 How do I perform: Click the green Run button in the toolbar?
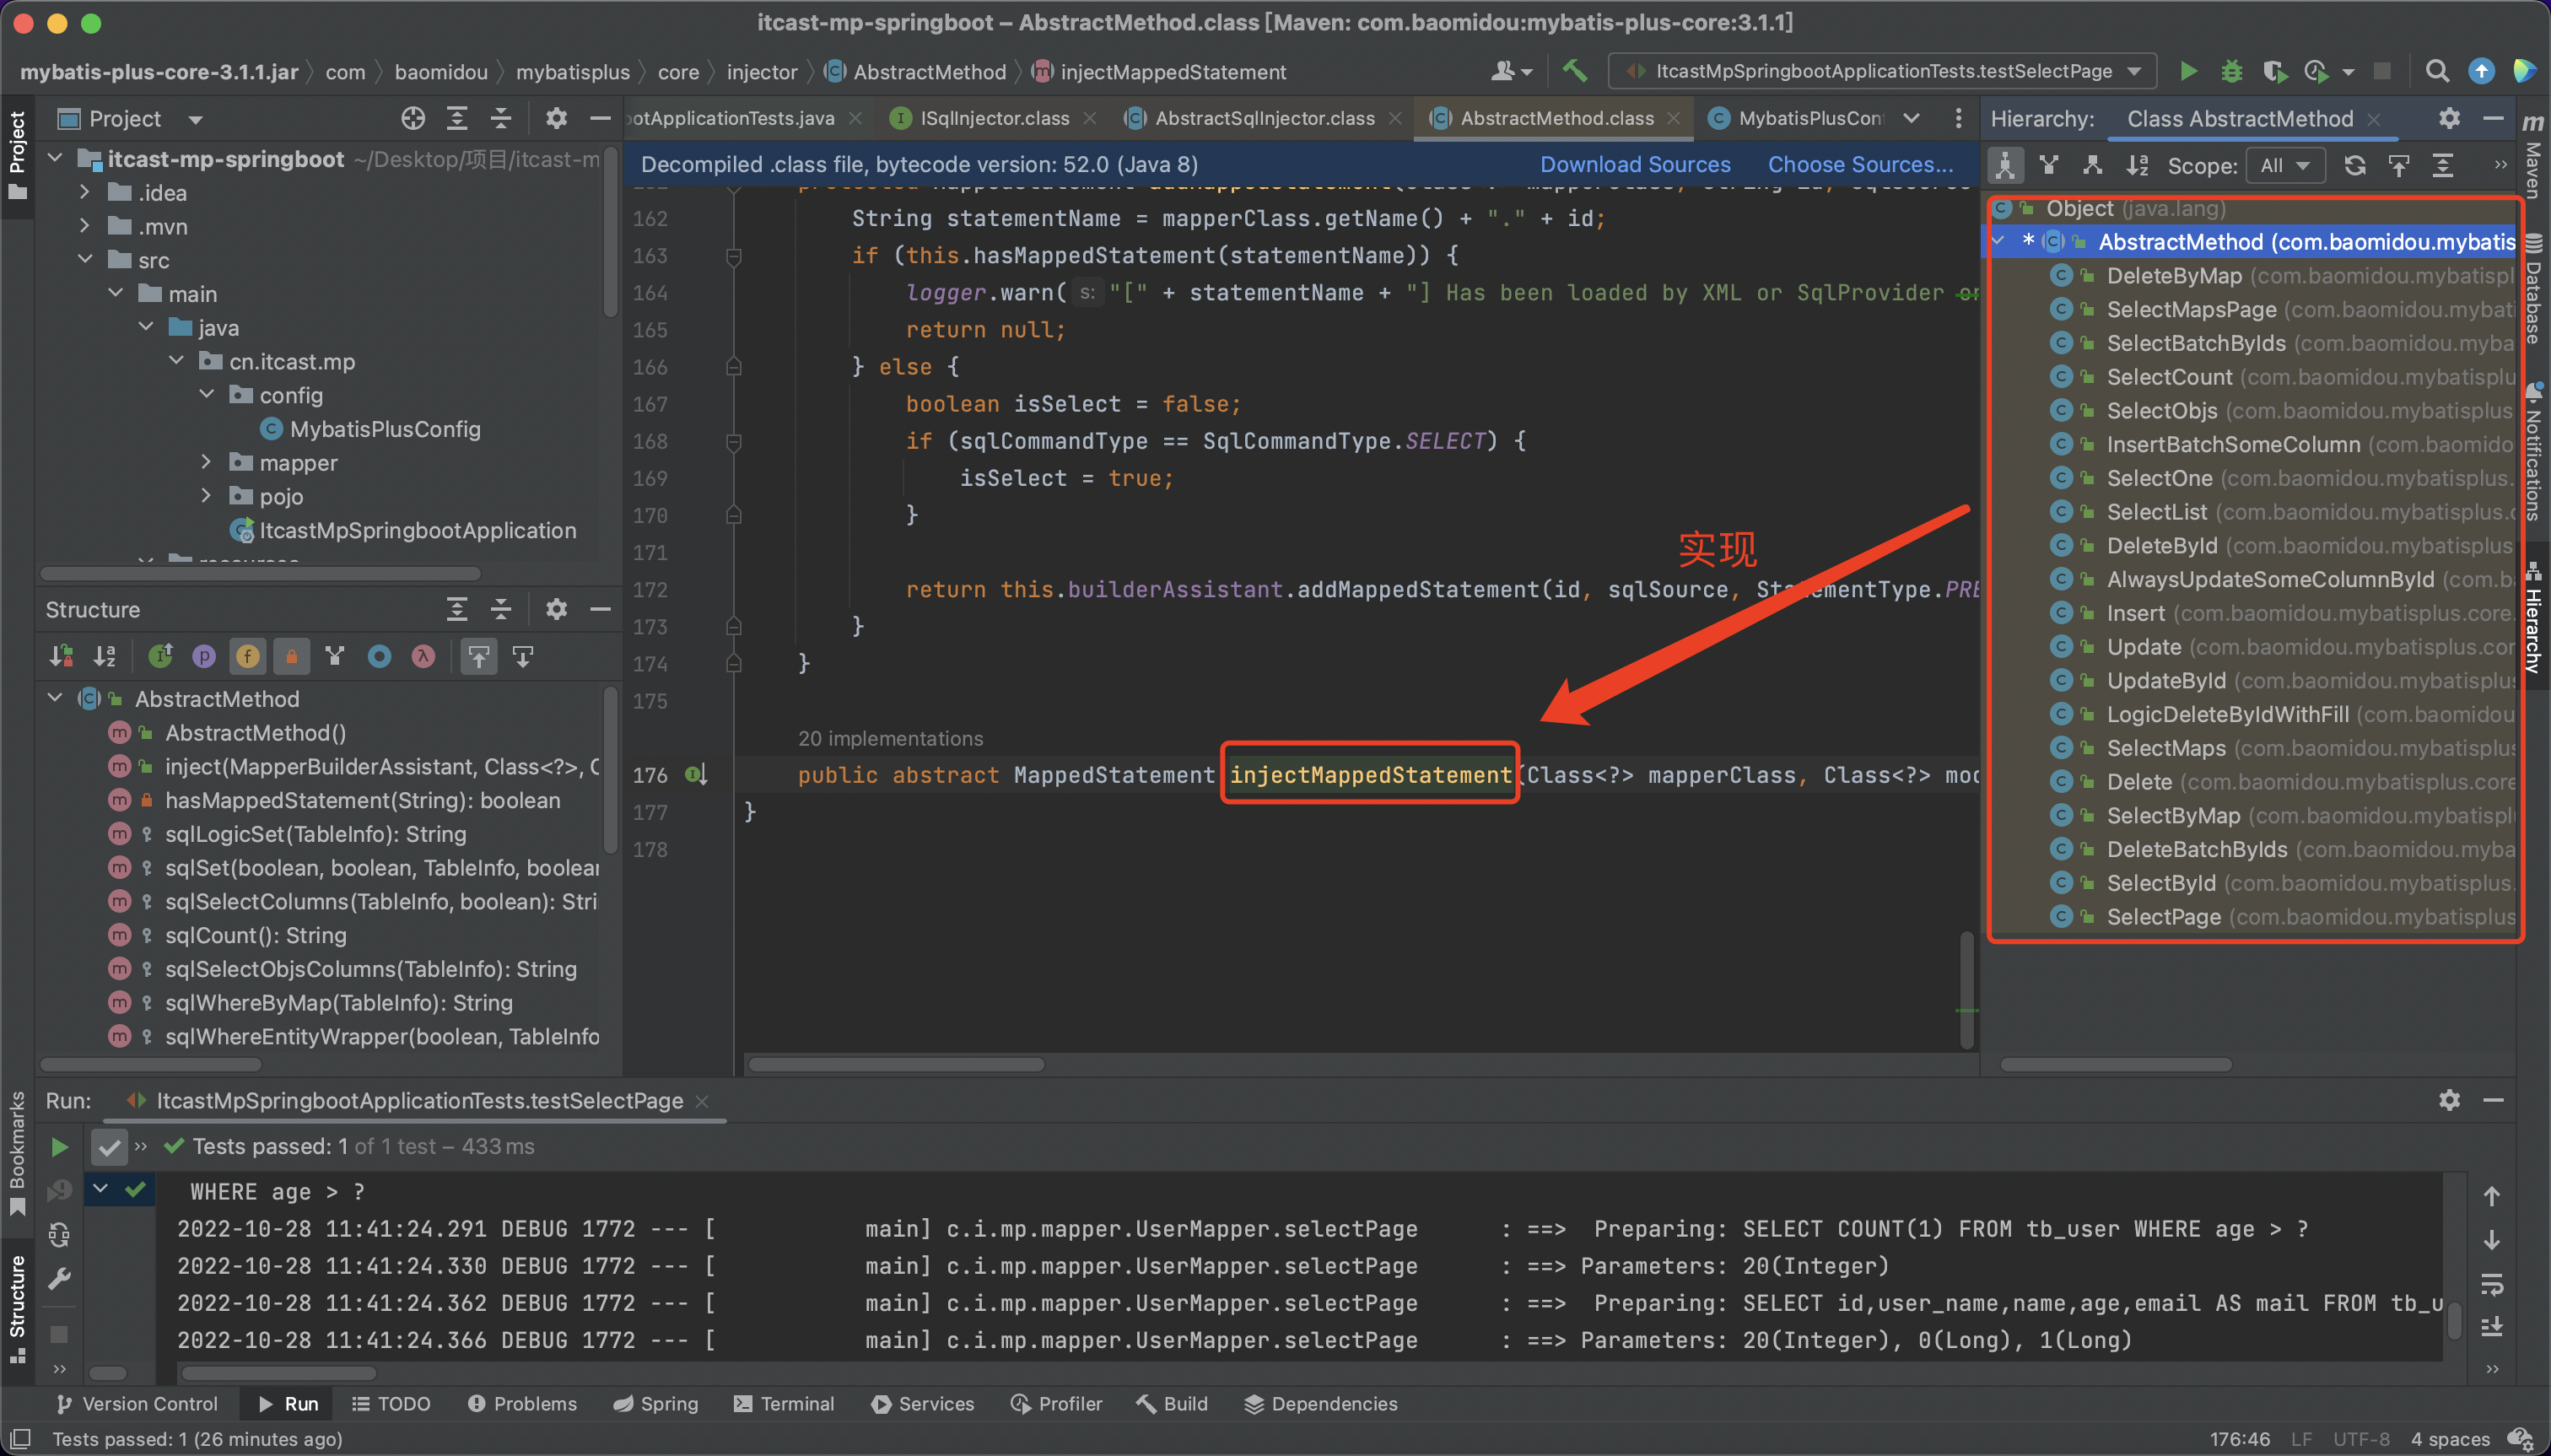click(x=2188, y=71)
